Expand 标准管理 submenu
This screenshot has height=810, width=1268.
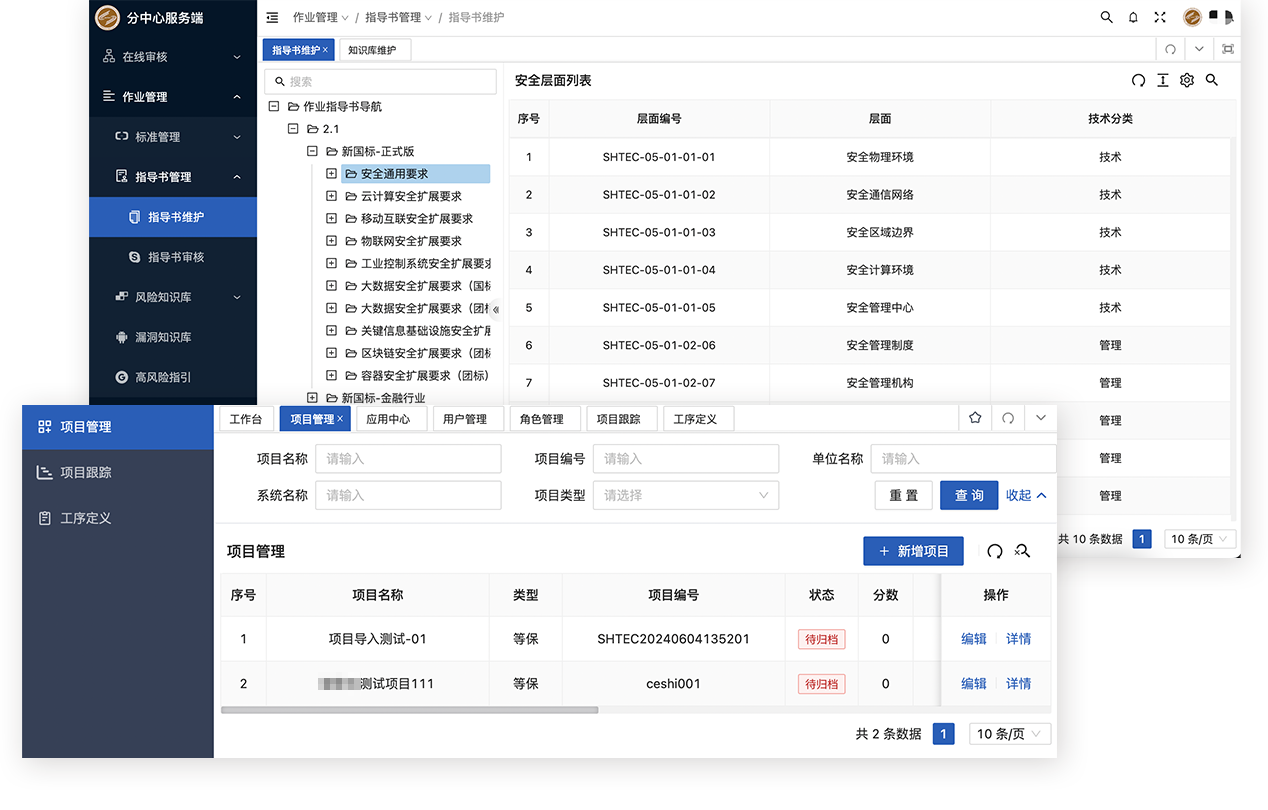point(173,137)
